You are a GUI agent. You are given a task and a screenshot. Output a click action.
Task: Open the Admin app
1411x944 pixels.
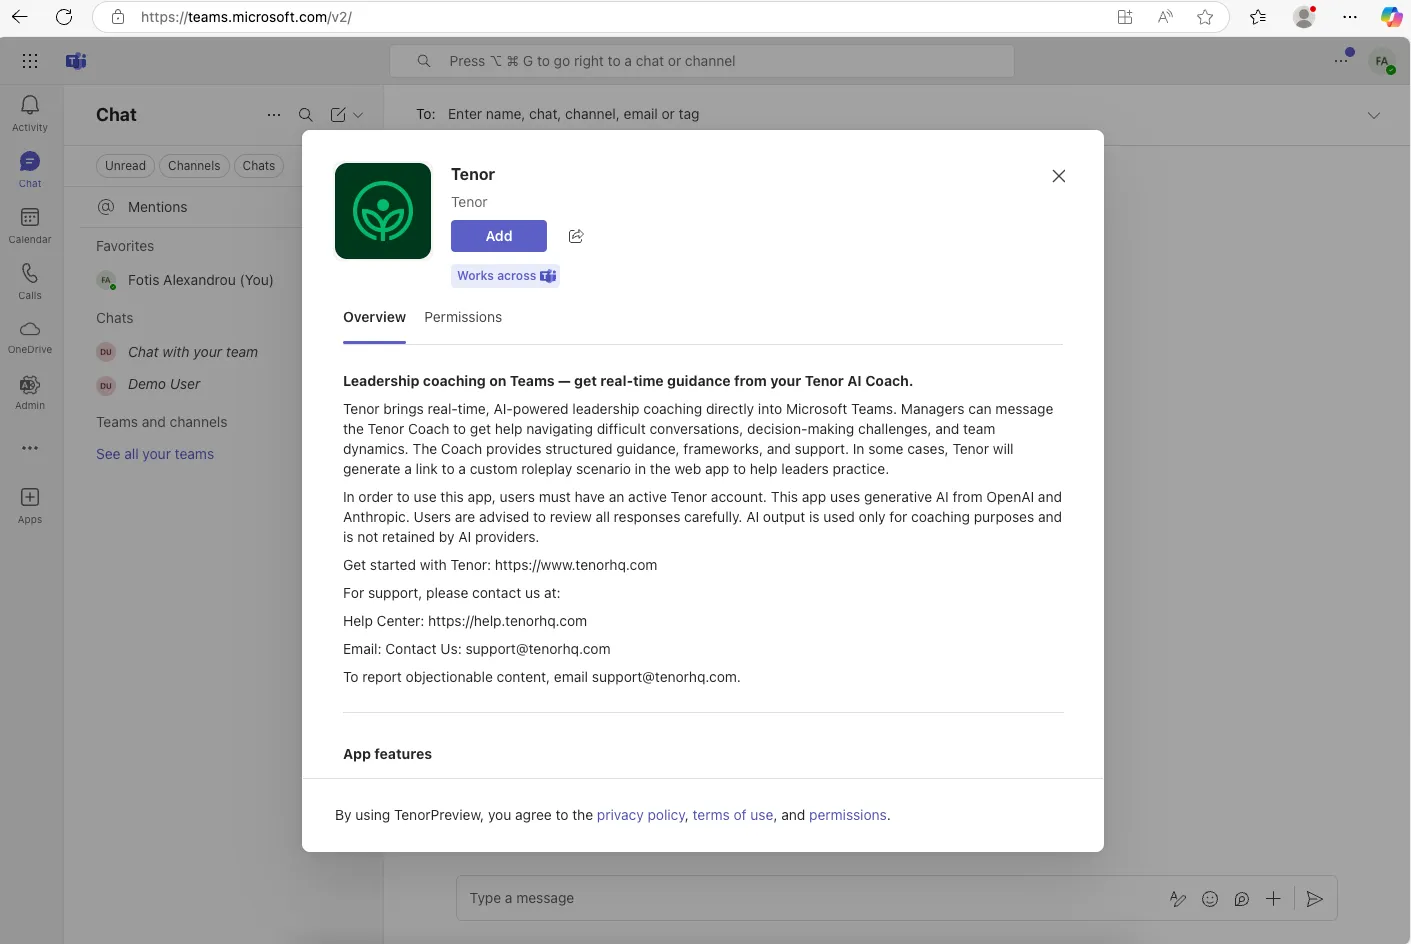pyautogui.click(x=30, y=392)
